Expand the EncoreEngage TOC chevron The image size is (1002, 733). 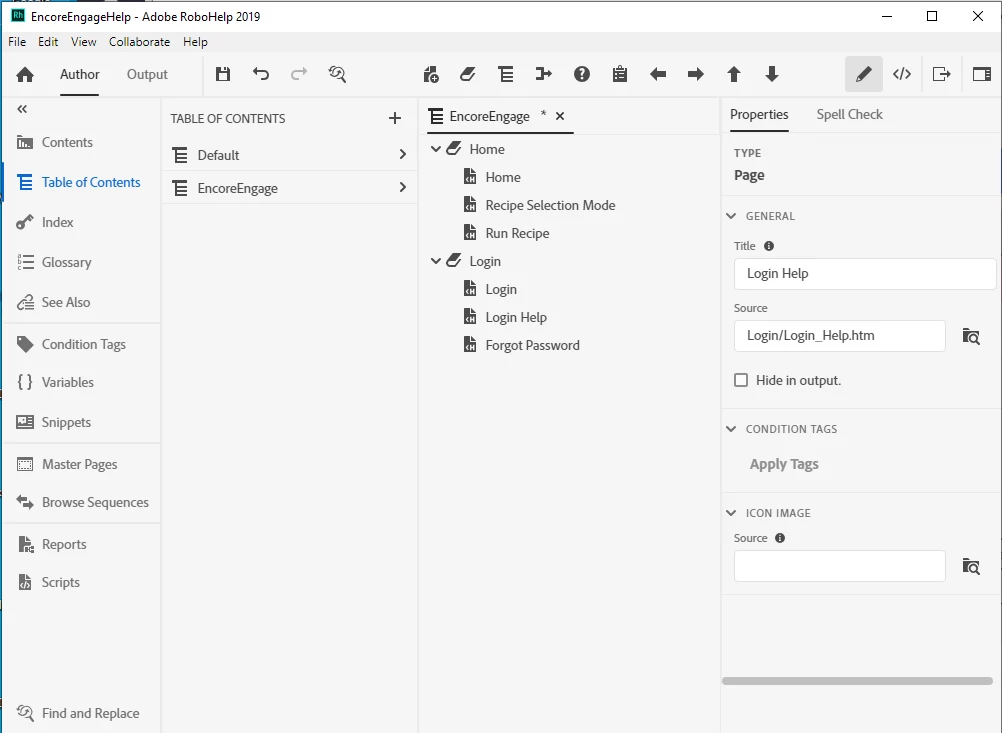(403, 187)
